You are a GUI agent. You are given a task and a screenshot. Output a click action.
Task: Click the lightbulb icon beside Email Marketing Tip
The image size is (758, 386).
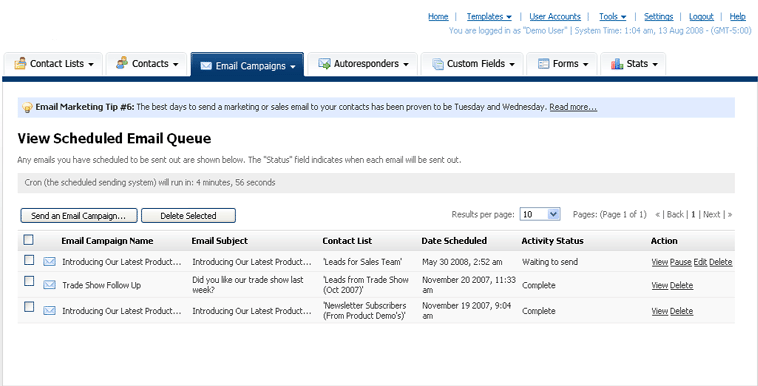[x=28, y=107]
